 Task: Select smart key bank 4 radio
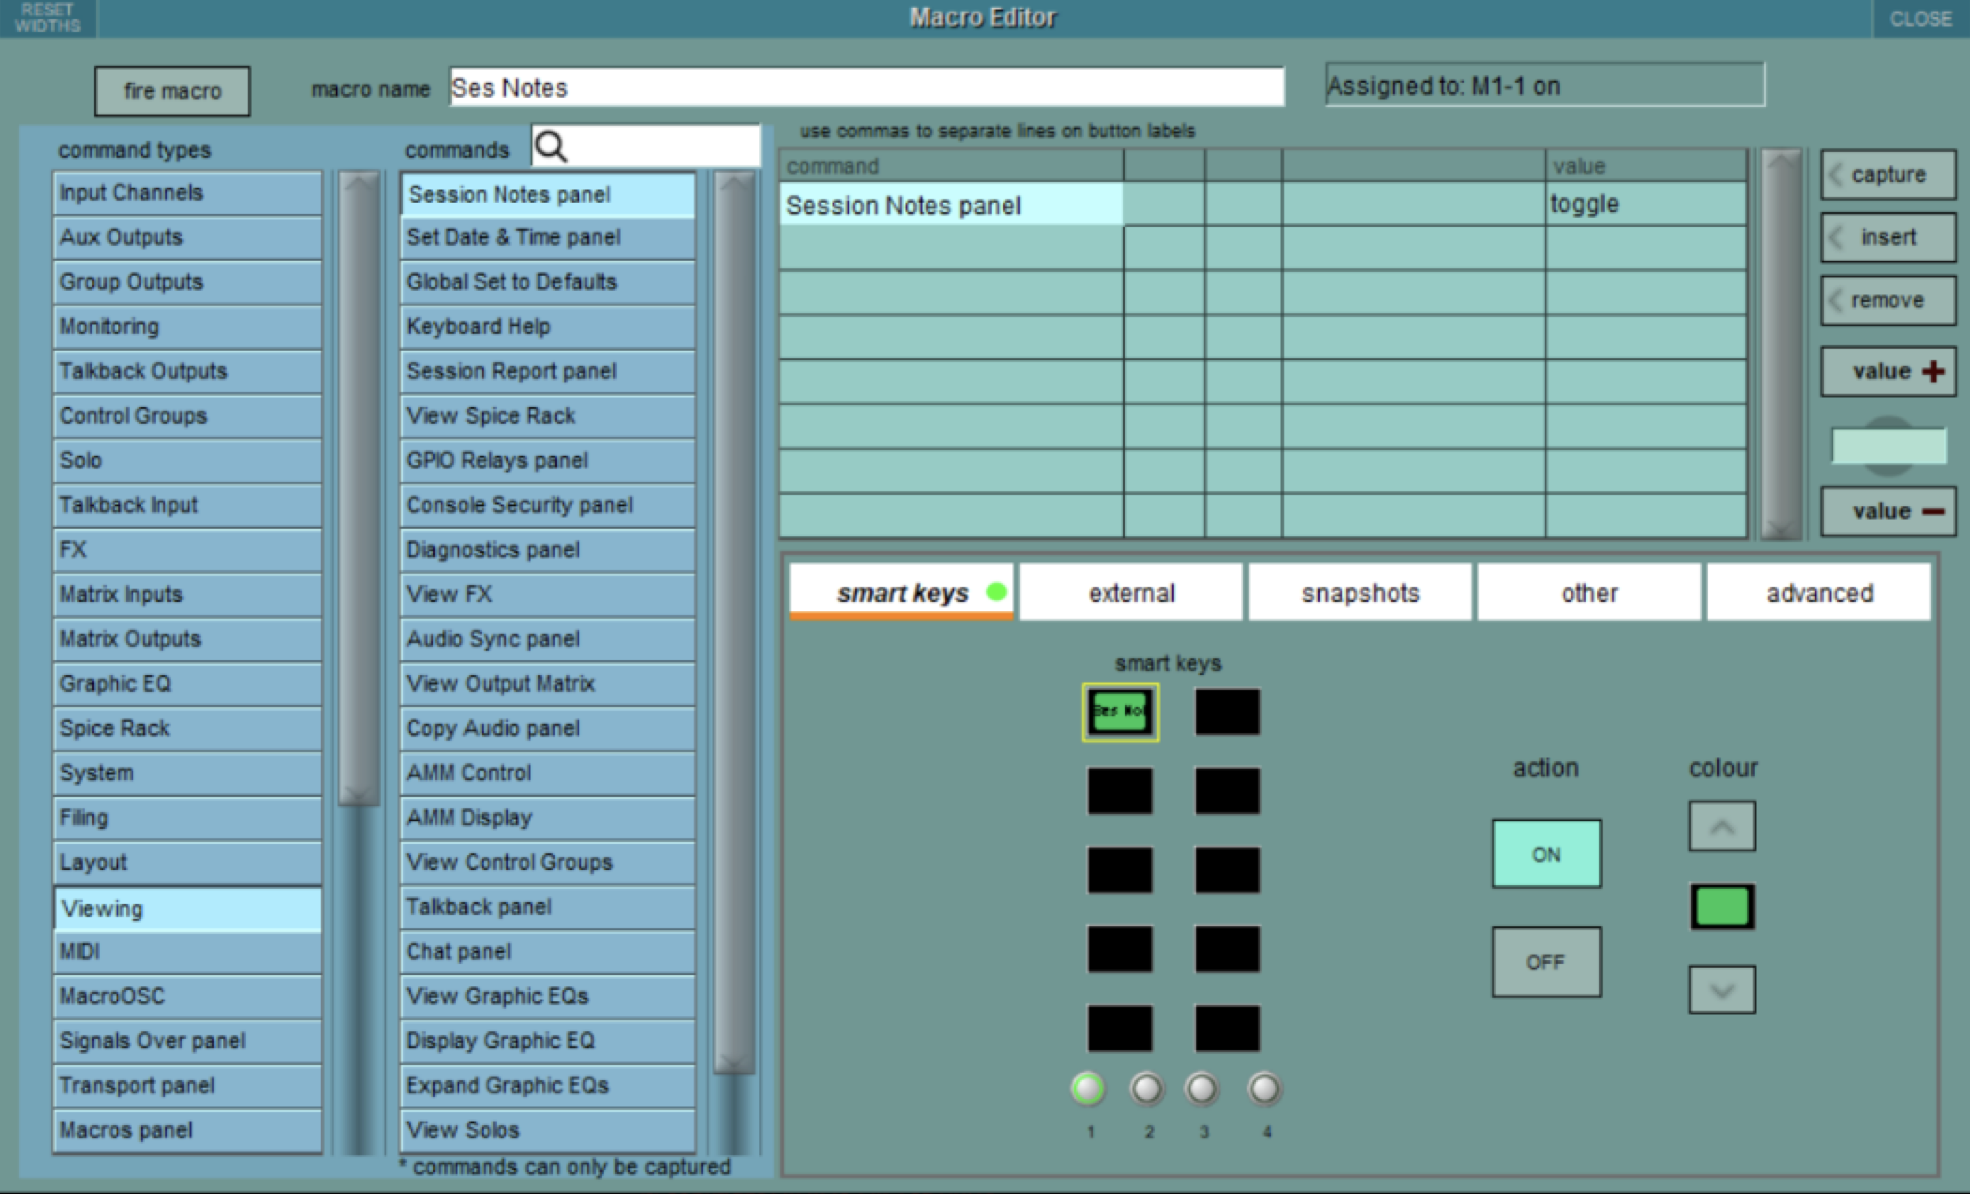point(1264,1088)
